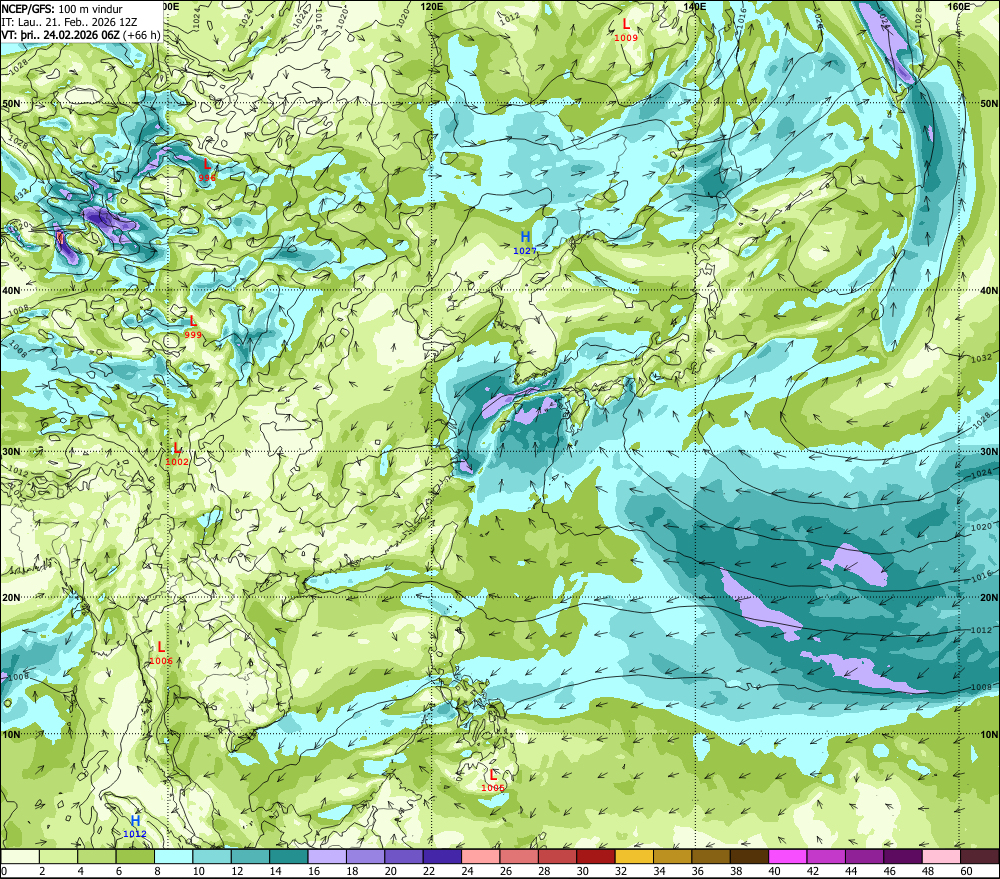Viewport: 1000px width, 879px height.
Task: Click the 30N label on right edge
Action: 989,452
